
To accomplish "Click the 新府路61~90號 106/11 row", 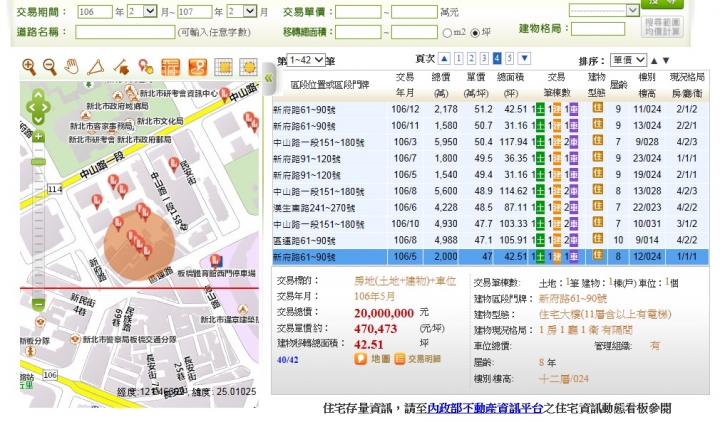I will (490, 126).
